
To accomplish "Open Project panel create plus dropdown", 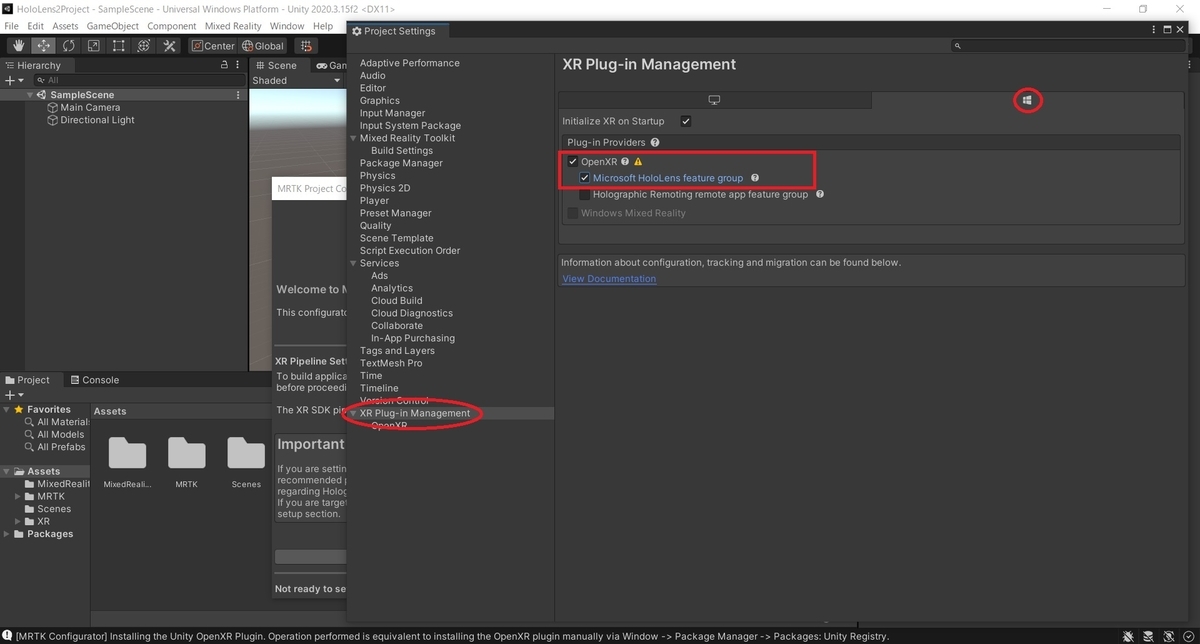I will pyautogui.click(x=14, y=395).
